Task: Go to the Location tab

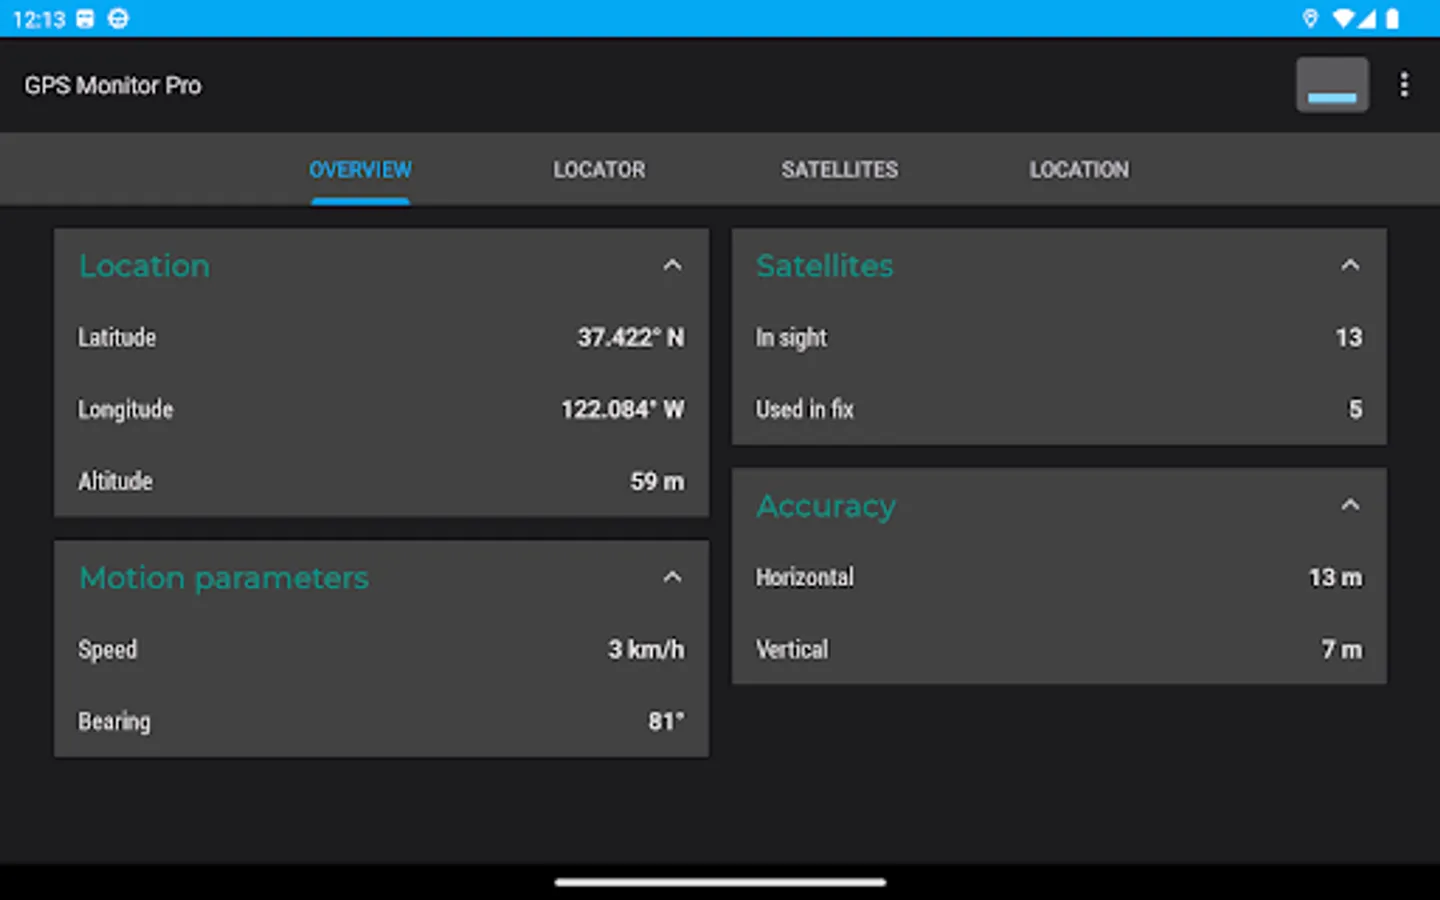Action: tap(1080, 170)
